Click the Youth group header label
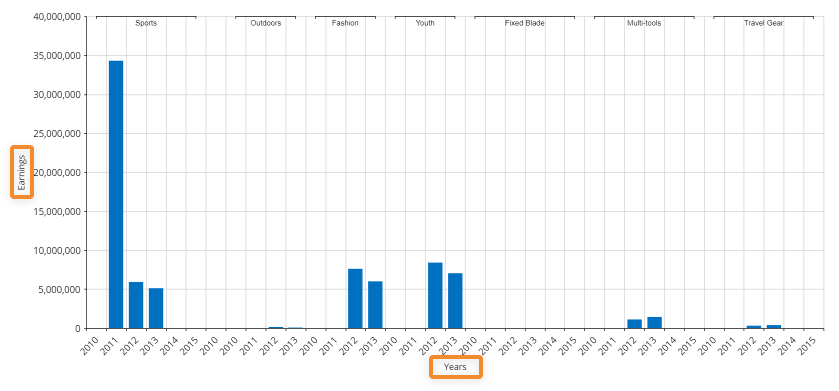This screenshot has width=839, height=391. (425, 23)
